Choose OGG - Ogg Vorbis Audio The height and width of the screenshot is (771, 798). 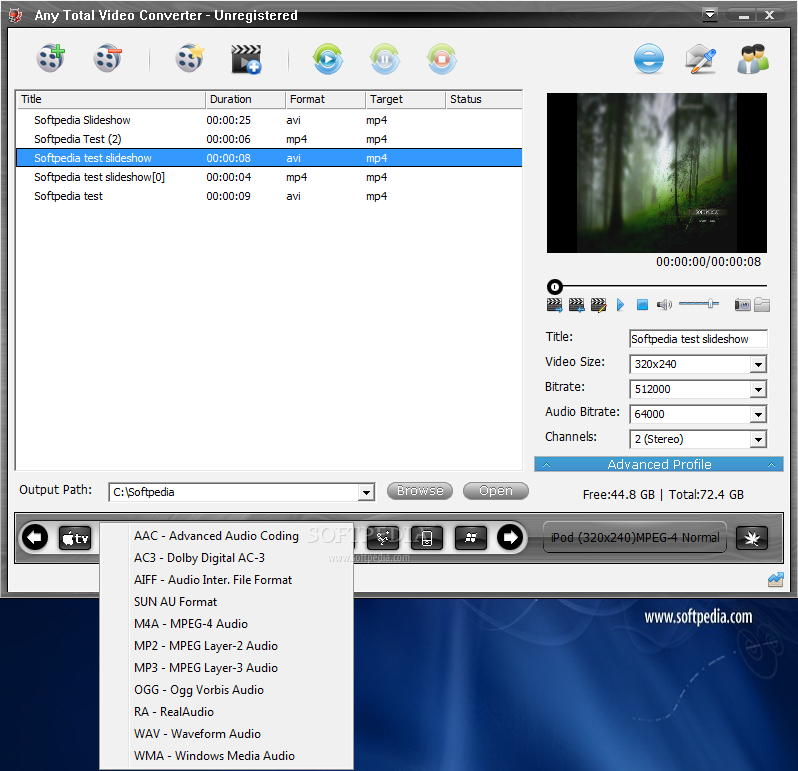pos(226,690)
